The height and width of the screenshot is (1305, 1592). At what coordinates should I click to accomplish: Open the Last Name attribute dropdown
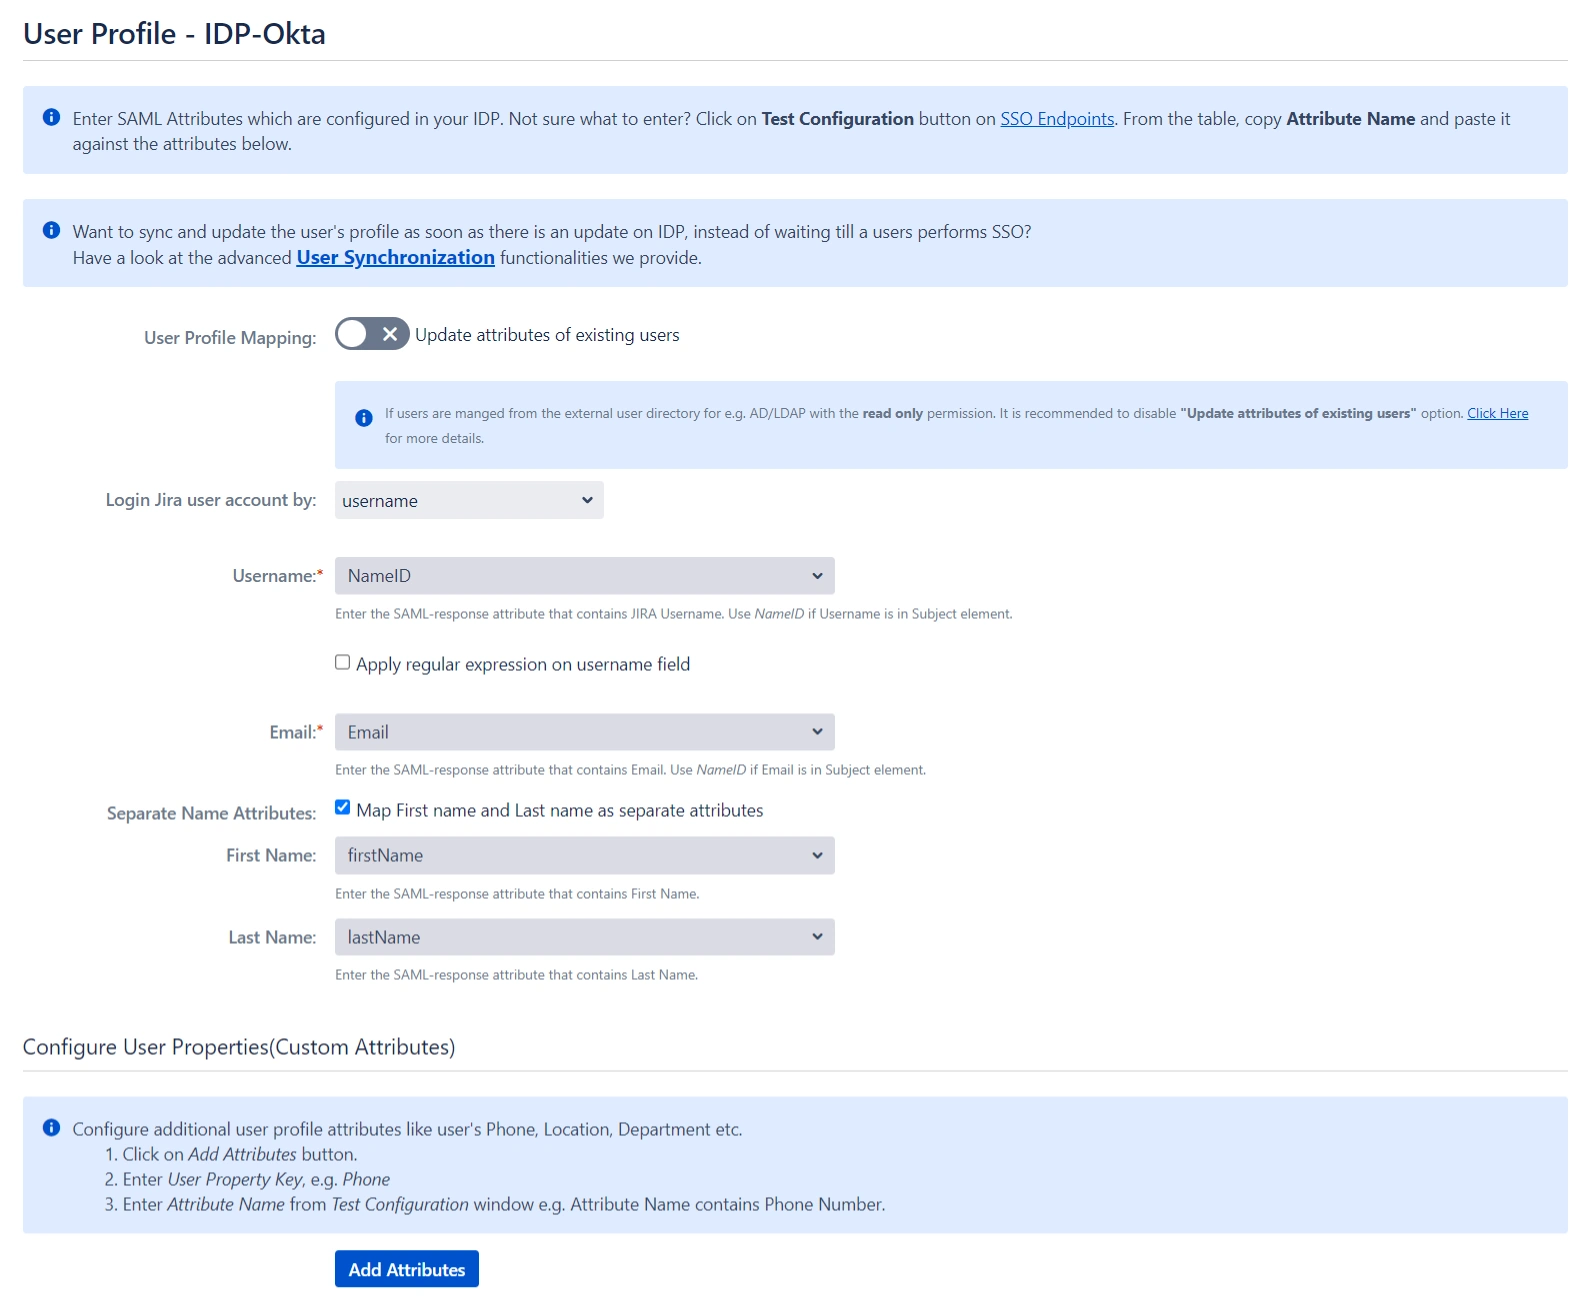[585, 937]
